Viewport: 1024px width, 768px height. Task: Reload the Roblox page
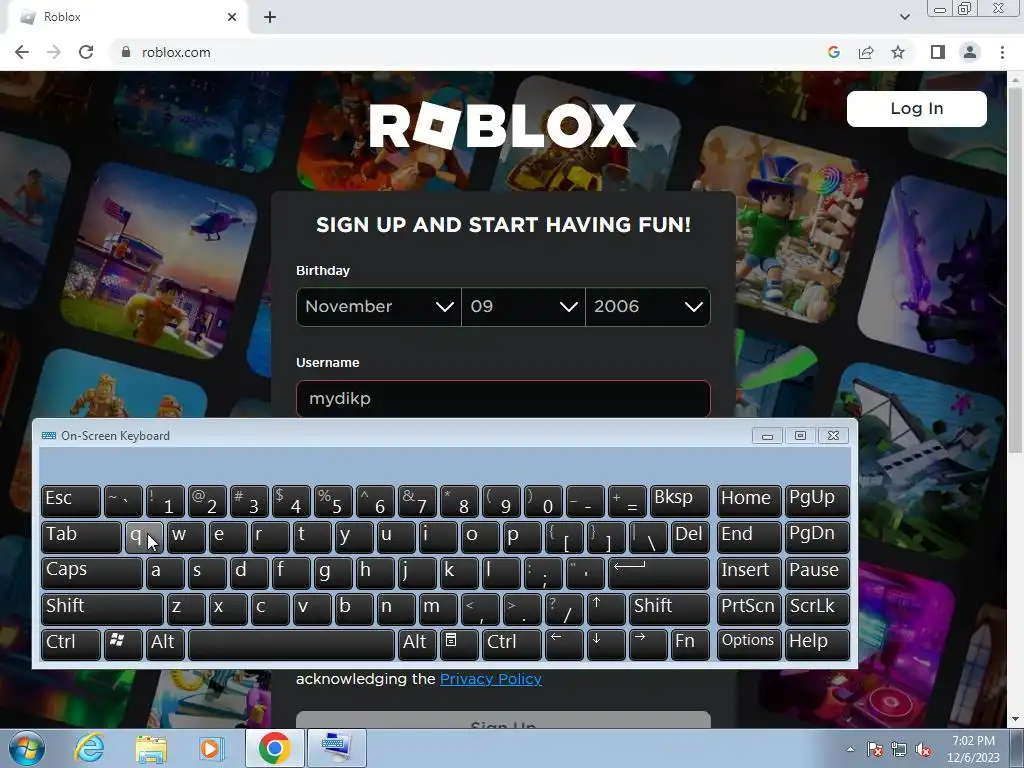pyautogui.click(x=86, y=52)
